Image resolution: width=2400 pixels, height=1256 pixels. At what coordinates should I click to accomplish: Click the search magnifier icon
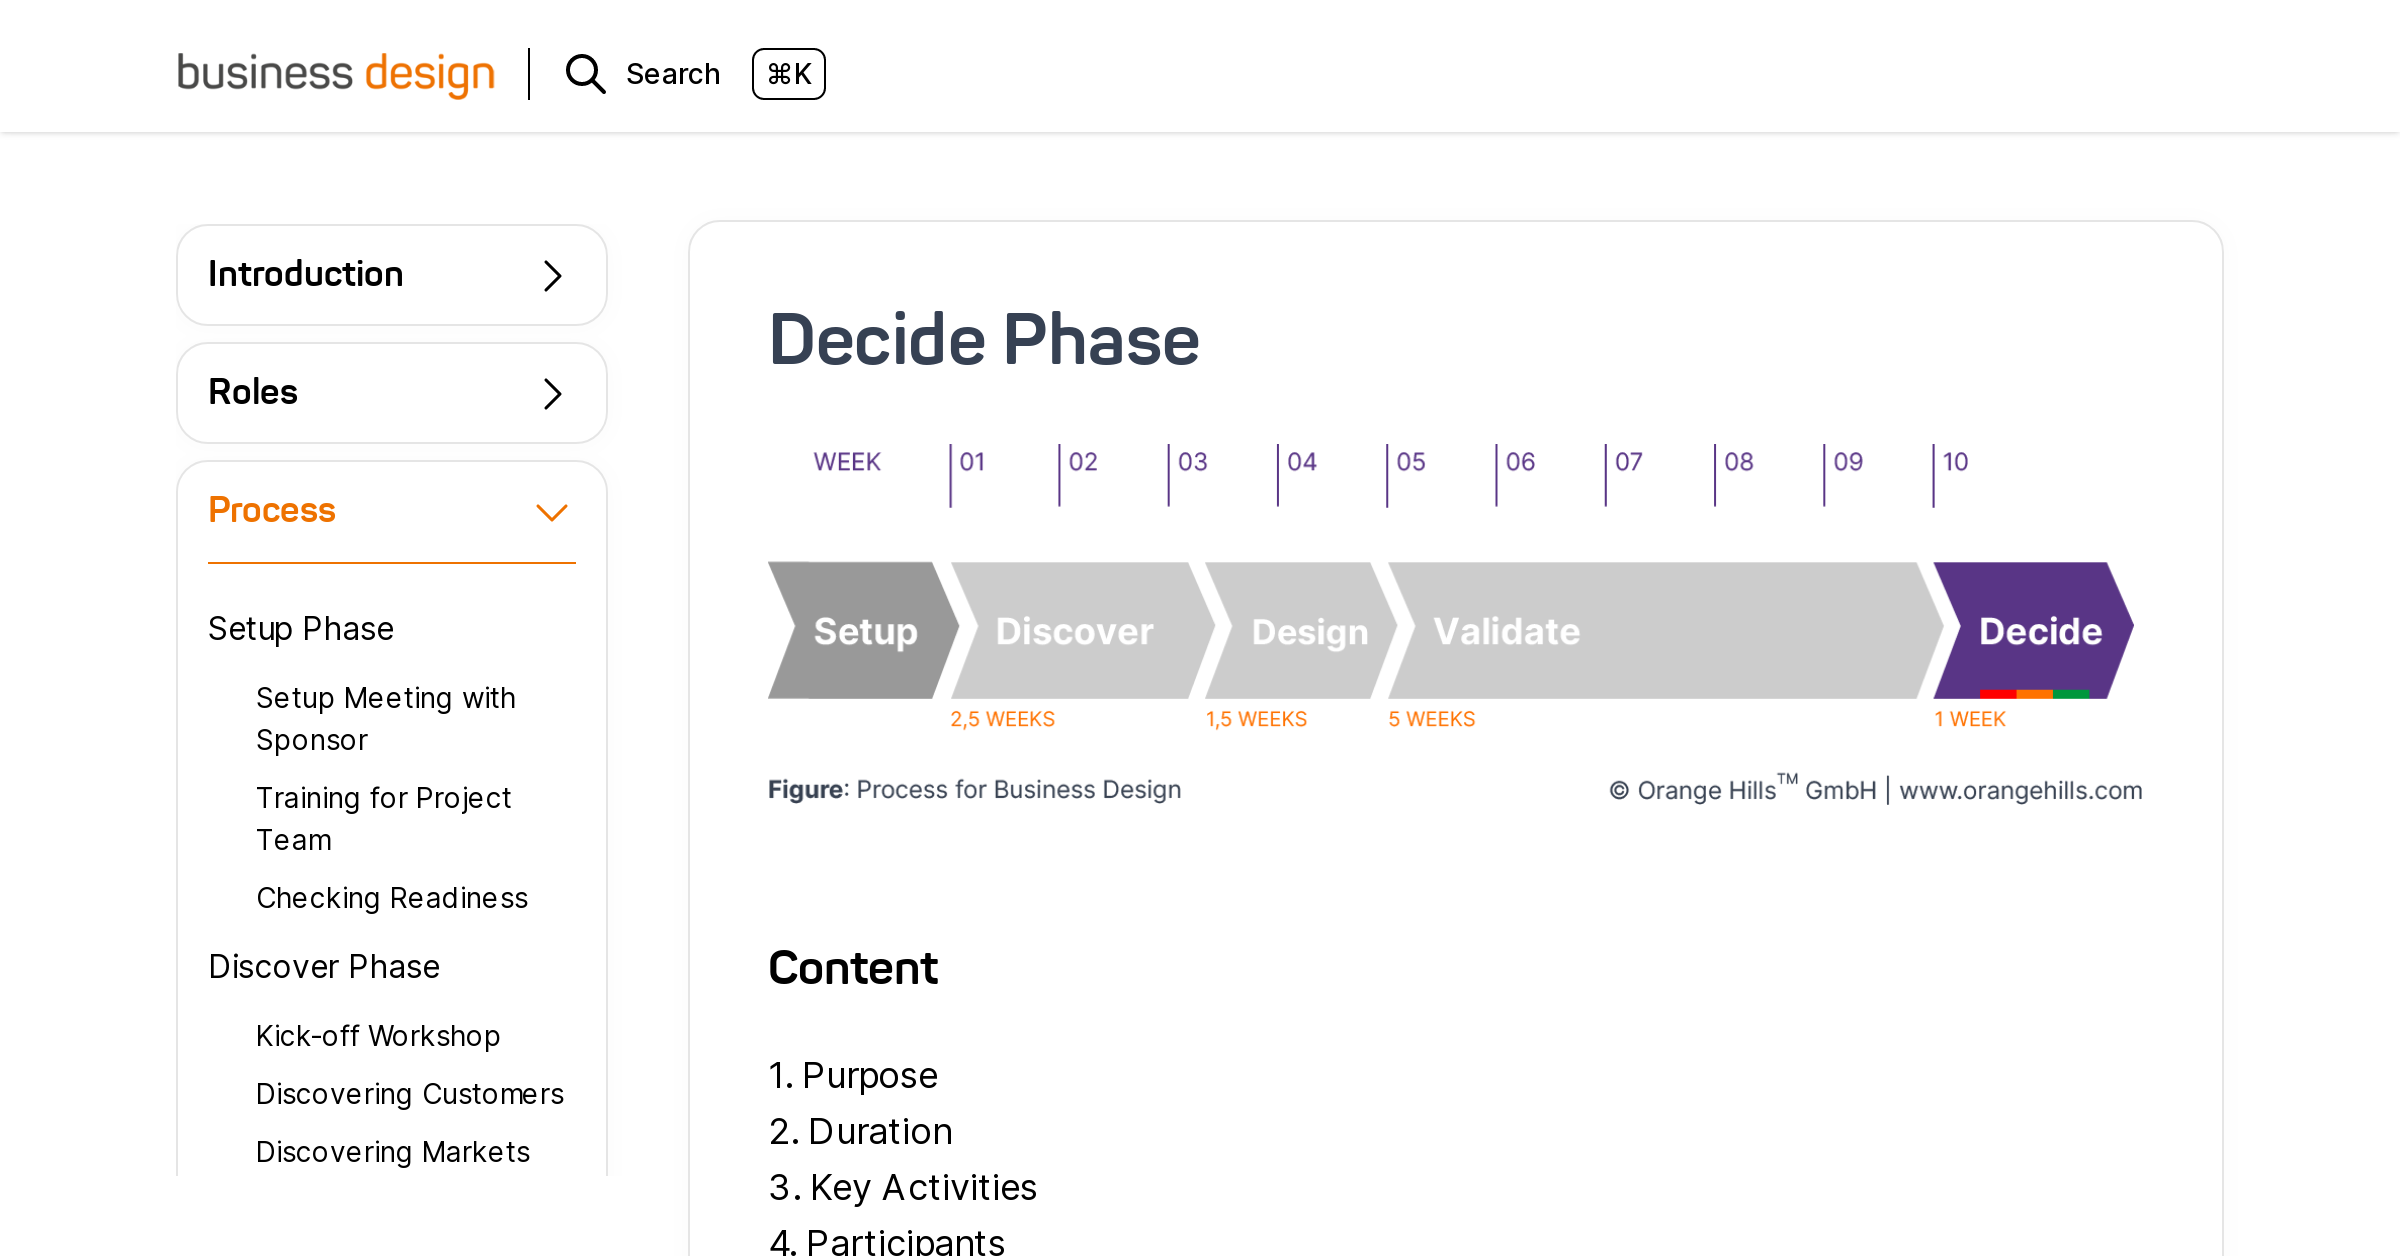pos(585,74)
